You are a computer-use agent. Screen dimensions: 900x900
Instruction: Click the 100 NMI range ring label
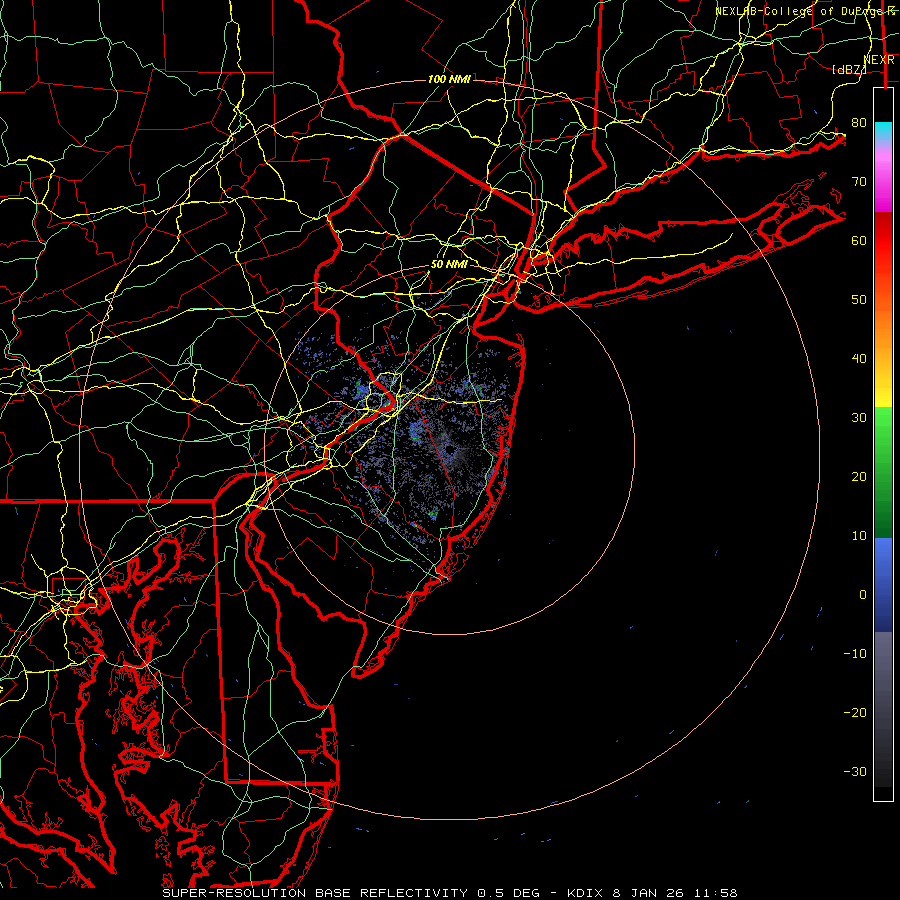click(x=449, y=79)
